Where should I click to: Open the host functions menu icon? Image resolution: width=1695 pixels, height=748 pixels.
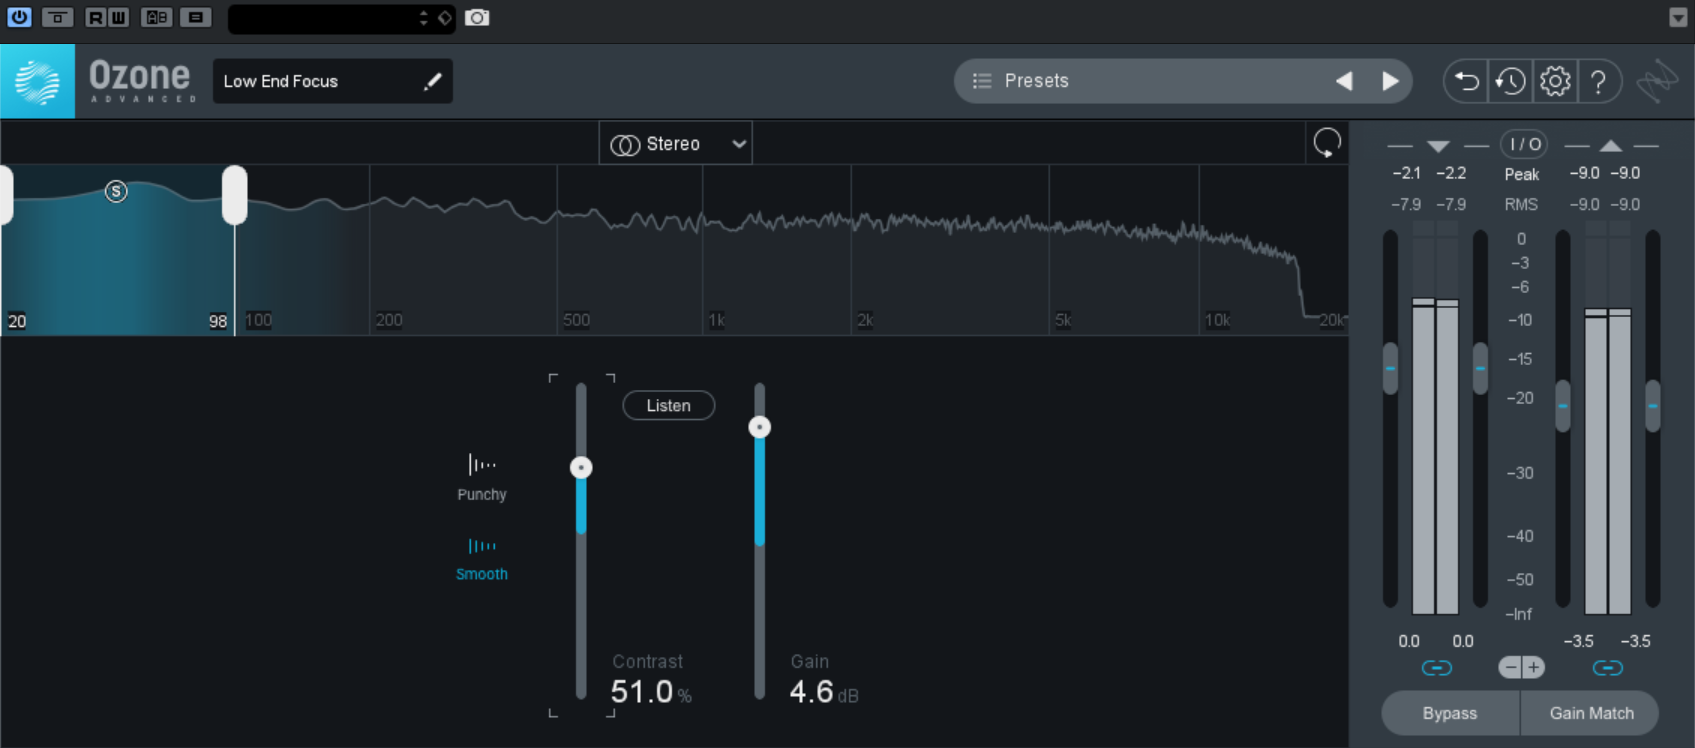(196, 17)
